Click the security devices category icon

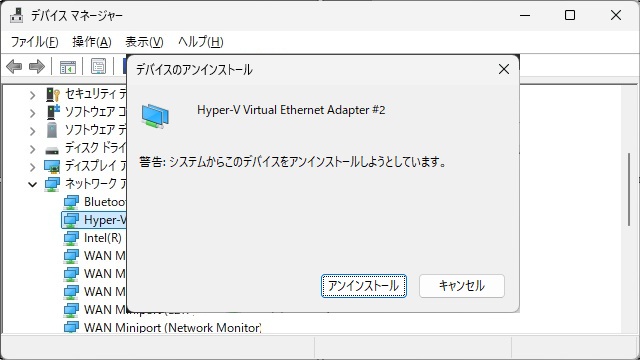coord(53,95)
